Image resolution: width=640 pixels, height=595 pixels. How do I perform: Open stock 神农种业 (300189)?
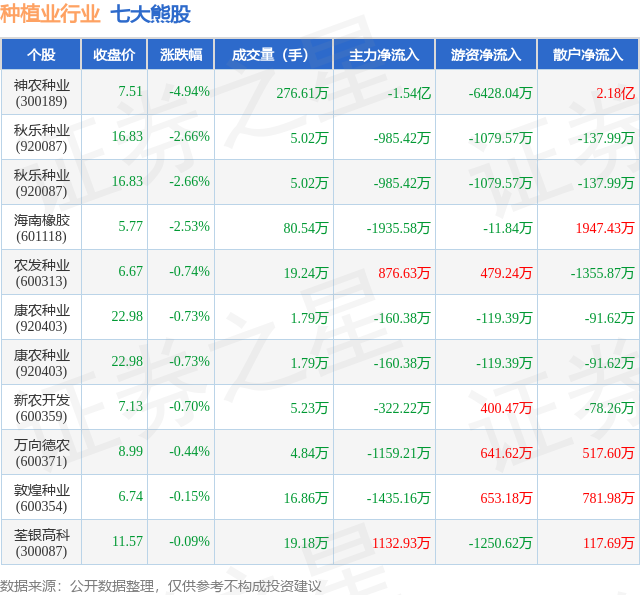[41, 93]
